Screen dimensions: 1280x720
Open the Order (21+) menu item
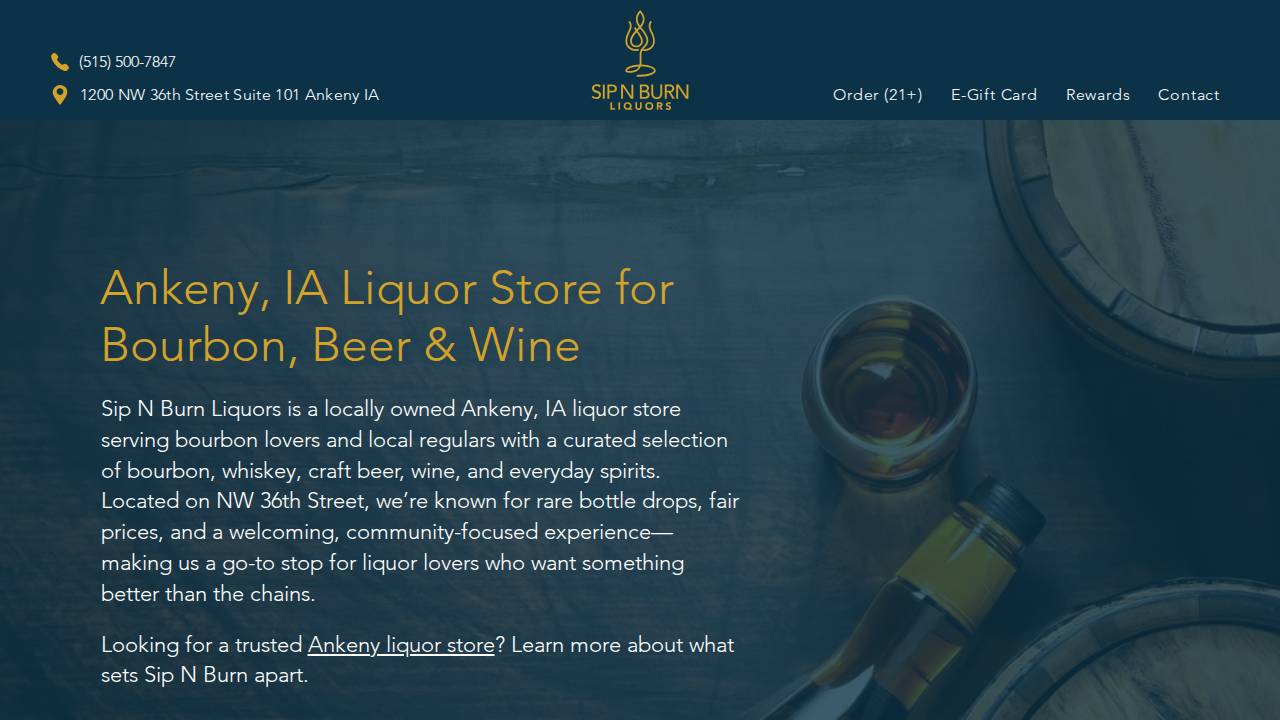(877, 94)
